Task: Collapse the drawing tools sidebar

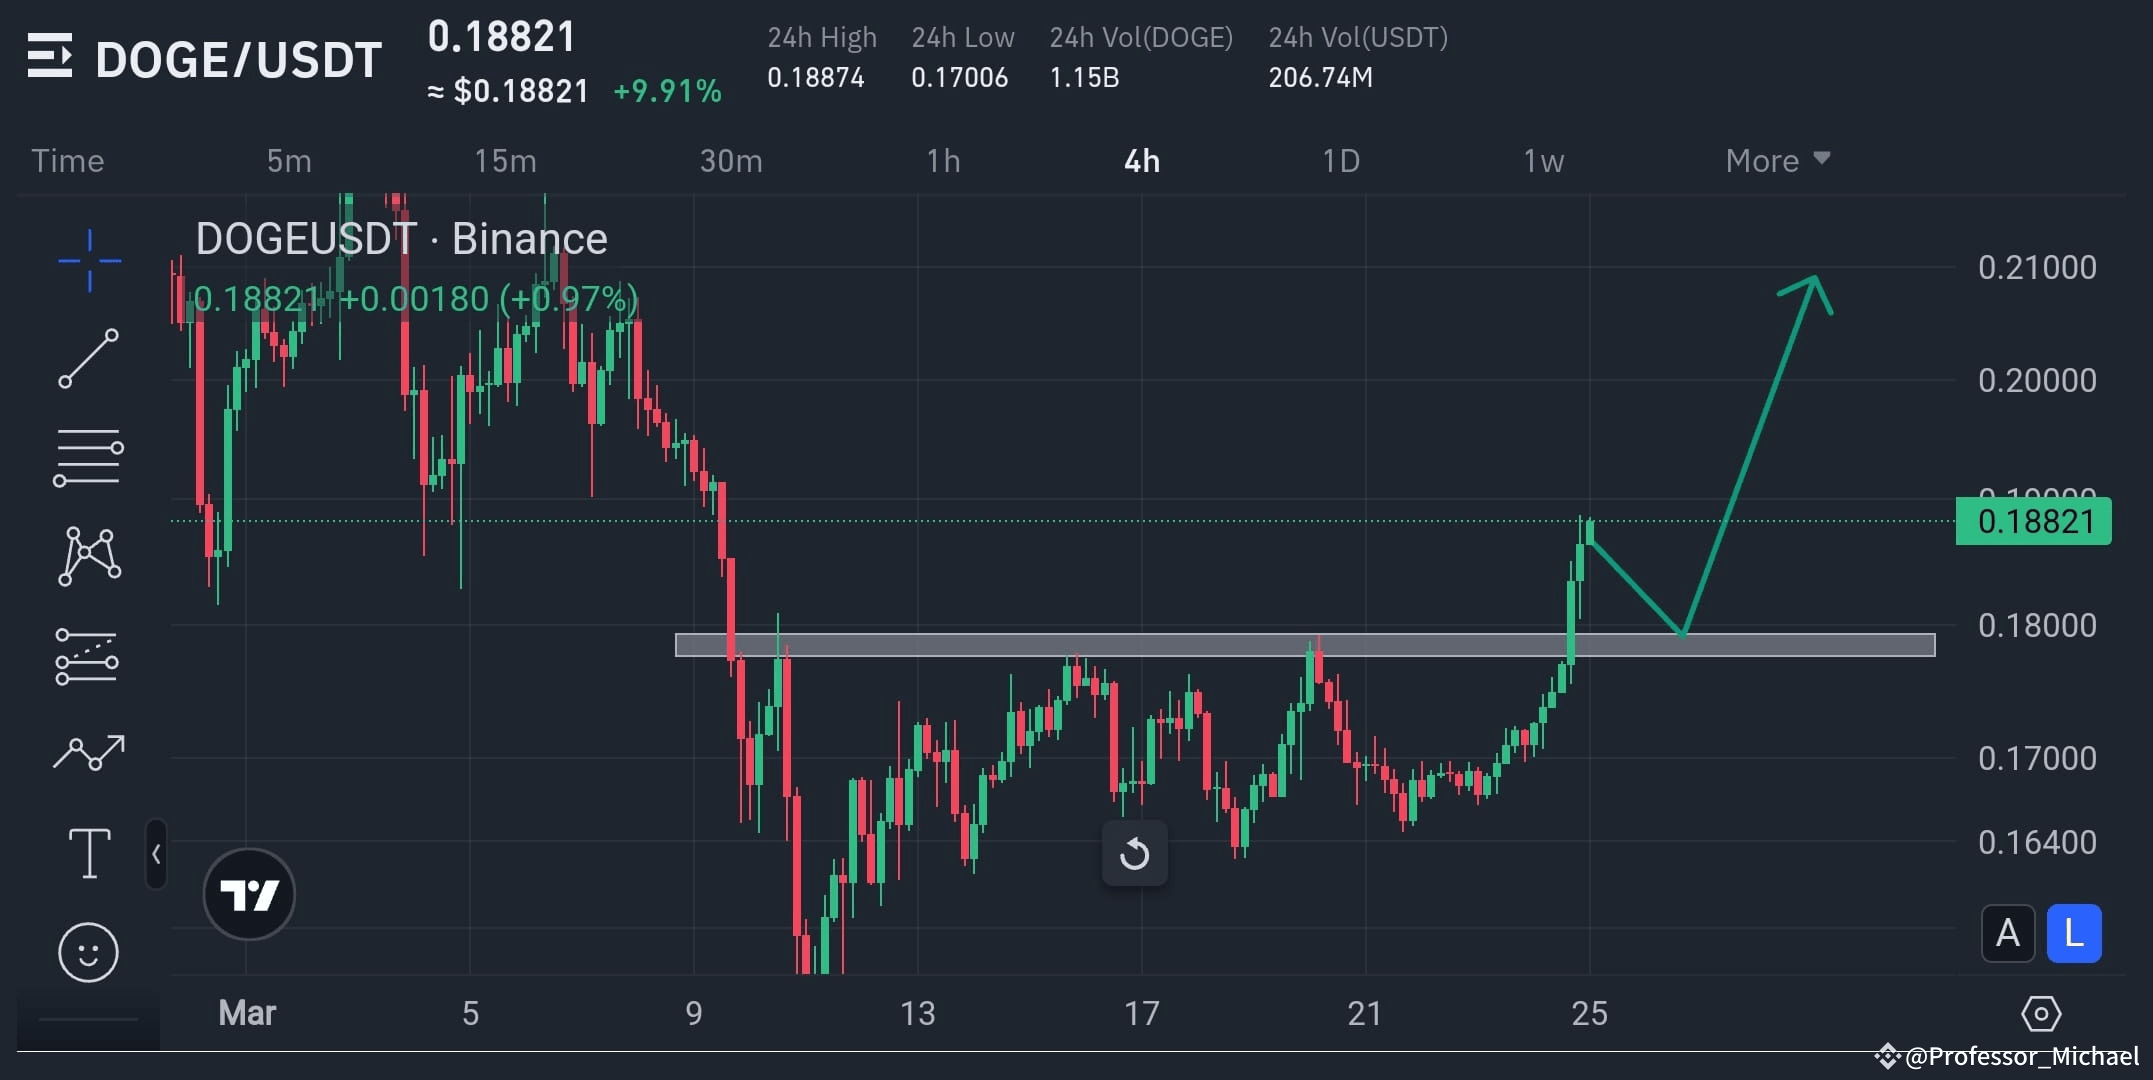Action: click(x=156, y=855)
